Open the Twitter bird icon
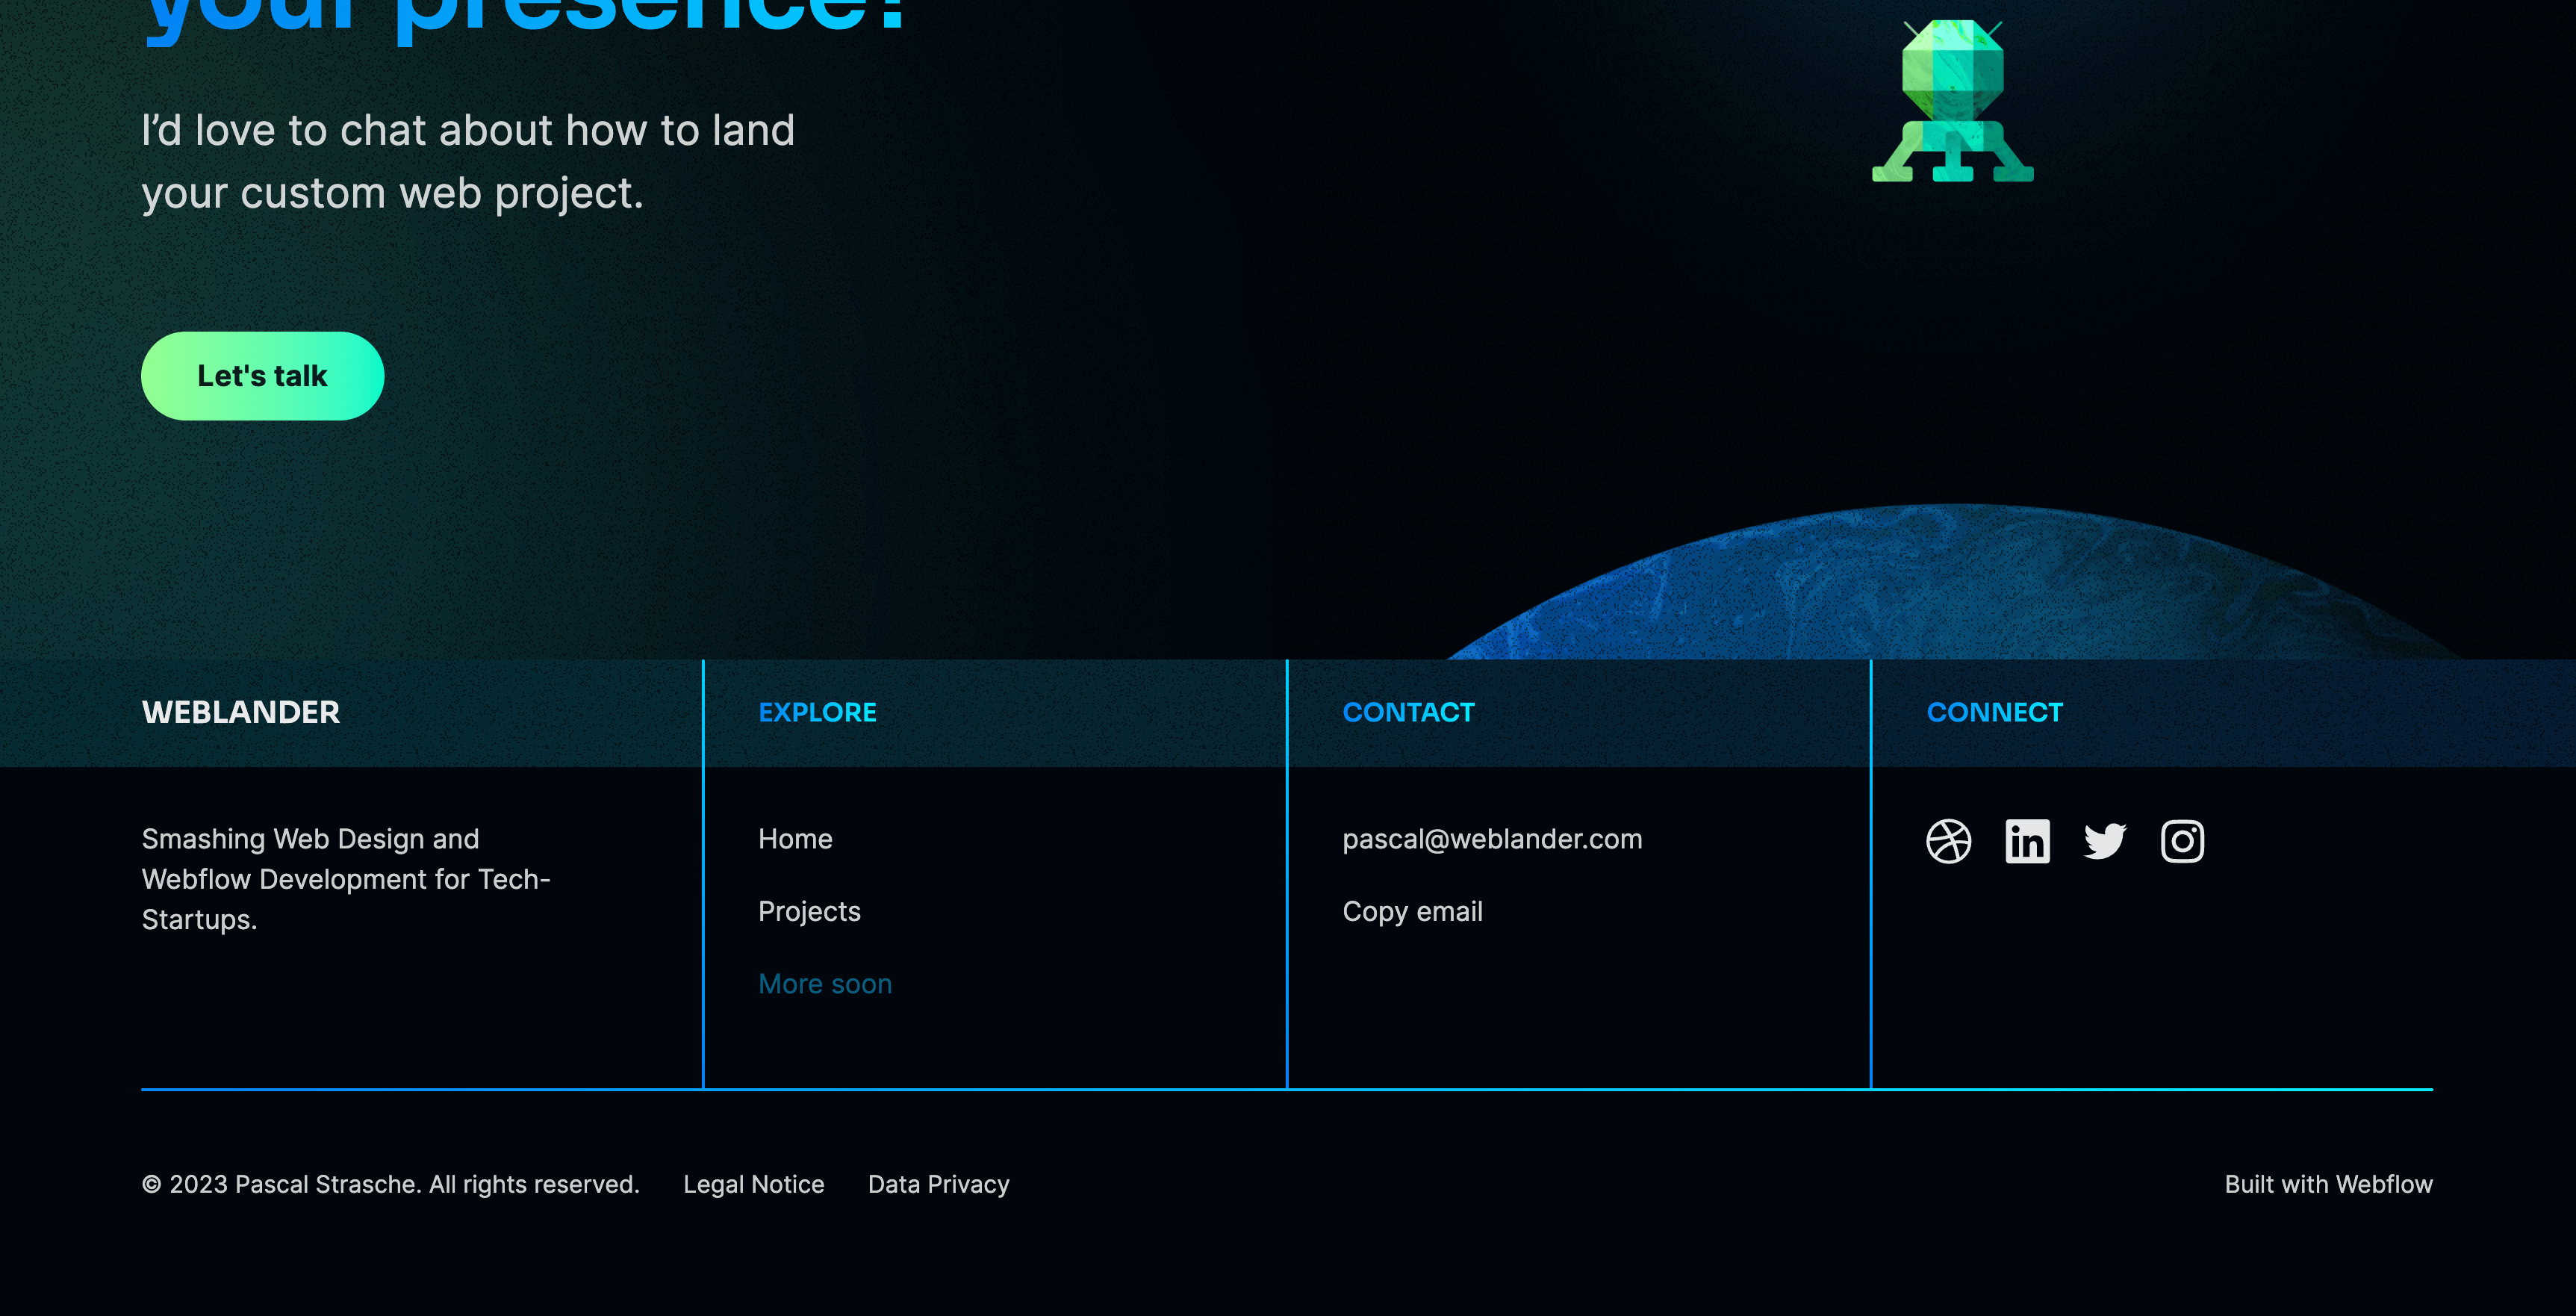The width and height of the screenshot is (2576, 1316). tap(2104, 841)
